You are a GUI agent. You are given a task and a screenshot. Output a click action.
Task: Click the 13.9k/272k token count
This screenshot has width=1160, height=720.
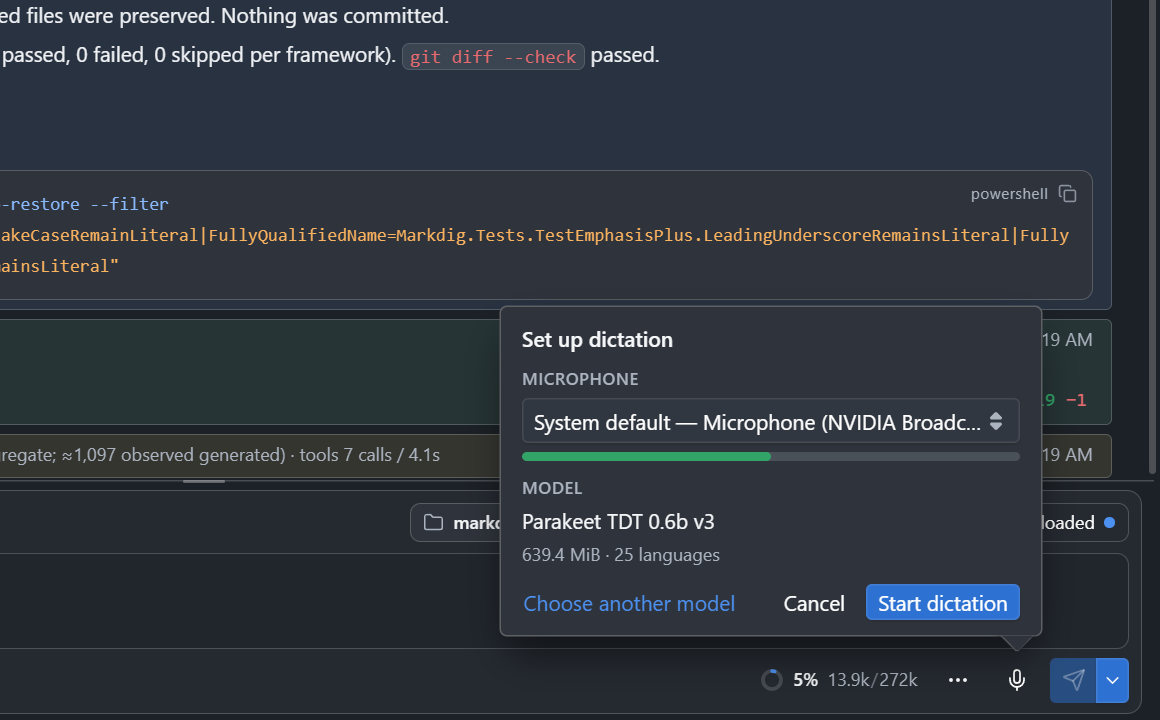click(x=872, y=680)
